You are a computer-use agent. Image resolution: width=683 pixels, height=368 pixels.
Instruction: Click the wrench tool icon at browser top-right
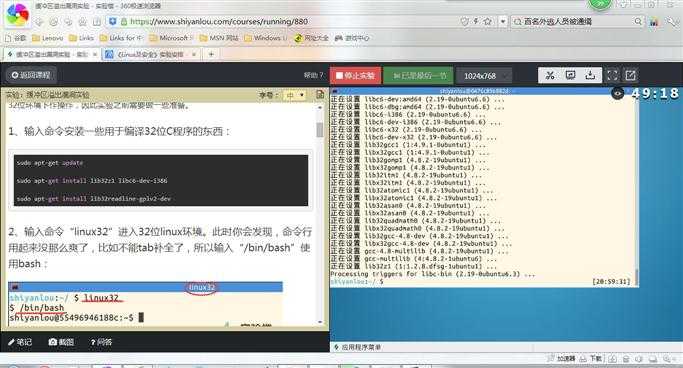point(672,21)
